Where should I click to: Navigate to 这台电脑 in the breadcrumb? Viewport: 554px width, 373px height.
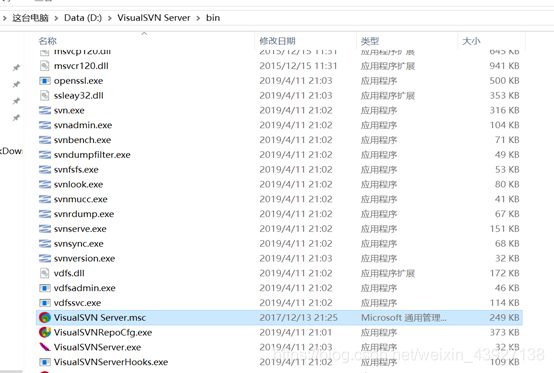click(x=30, y=18)
